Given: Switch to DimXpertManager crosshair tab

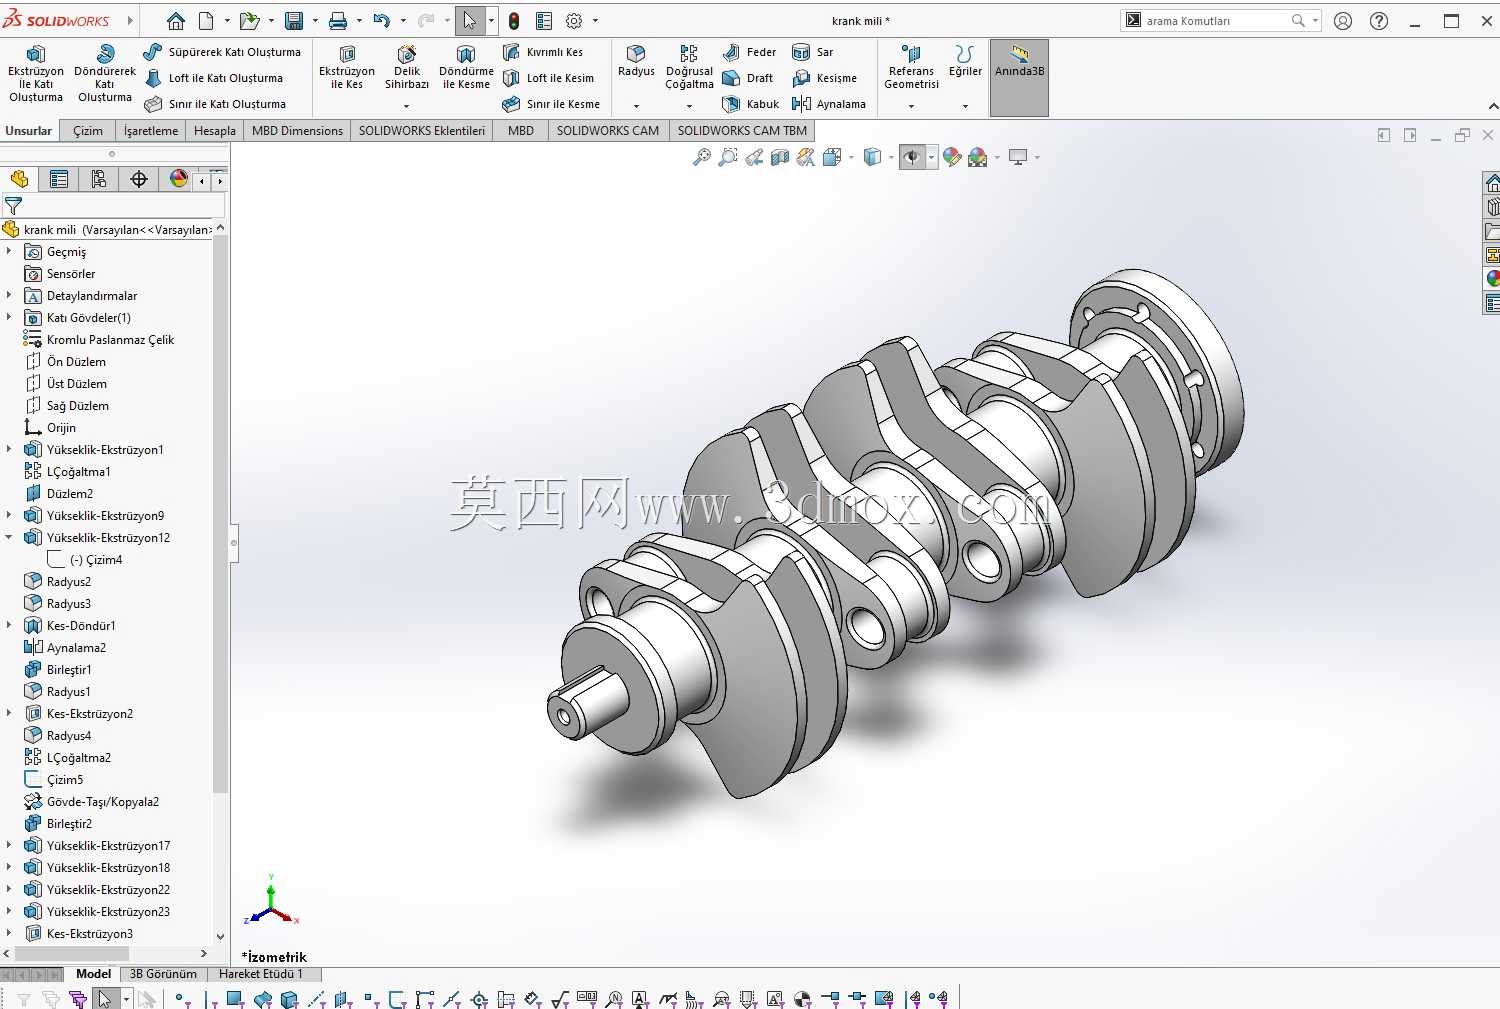Looking at the screenshot, I should point(139,179).
